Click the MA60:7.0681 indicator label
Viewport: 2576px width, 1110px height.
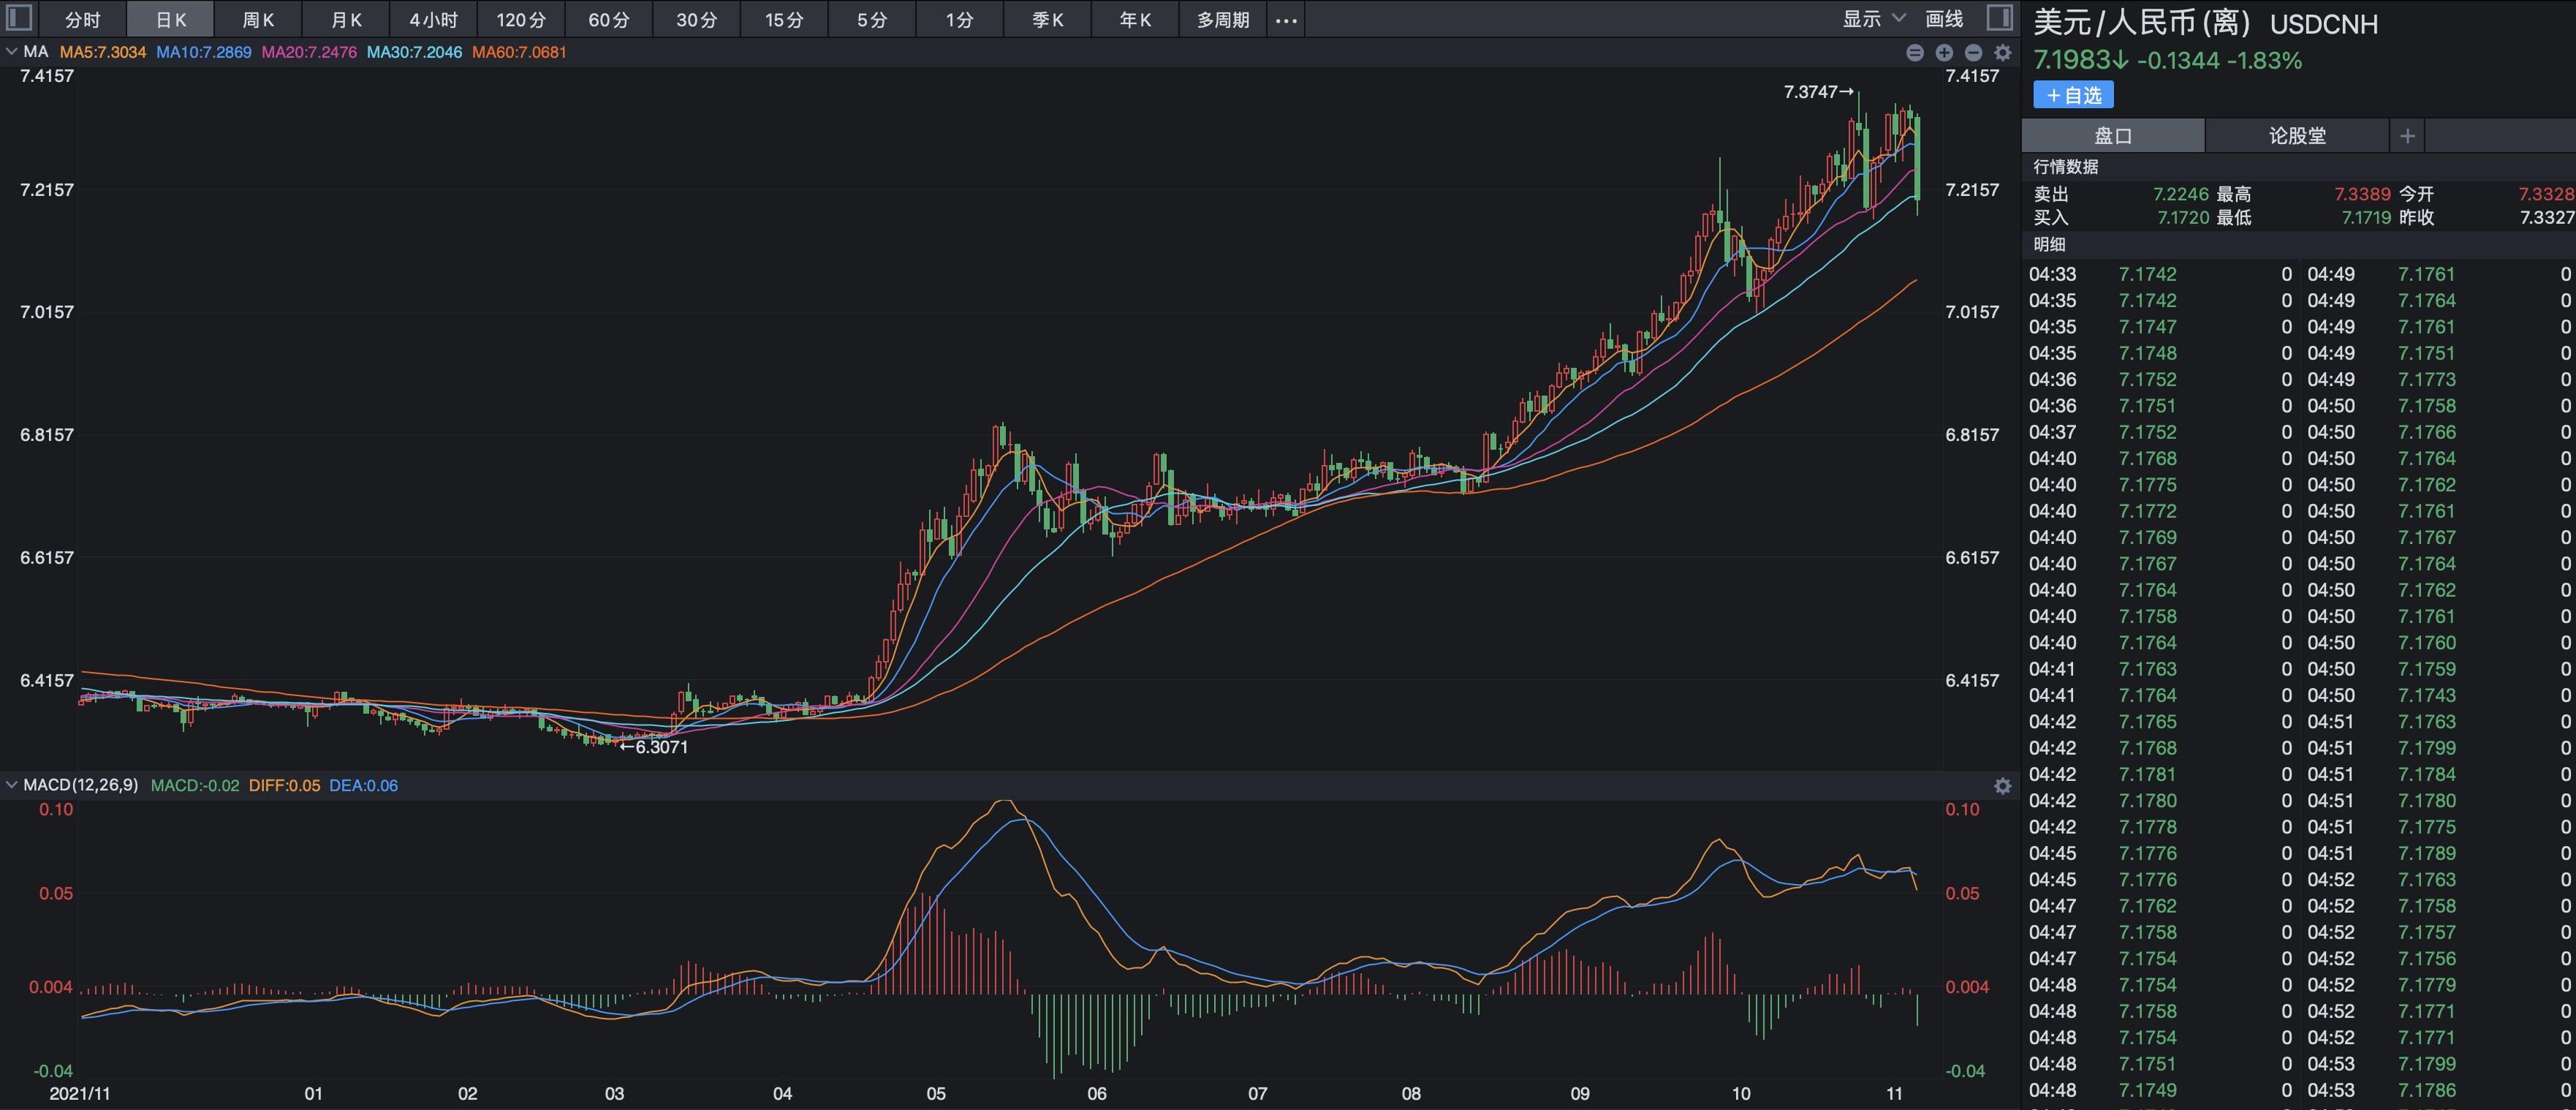[x=519, y=52]
